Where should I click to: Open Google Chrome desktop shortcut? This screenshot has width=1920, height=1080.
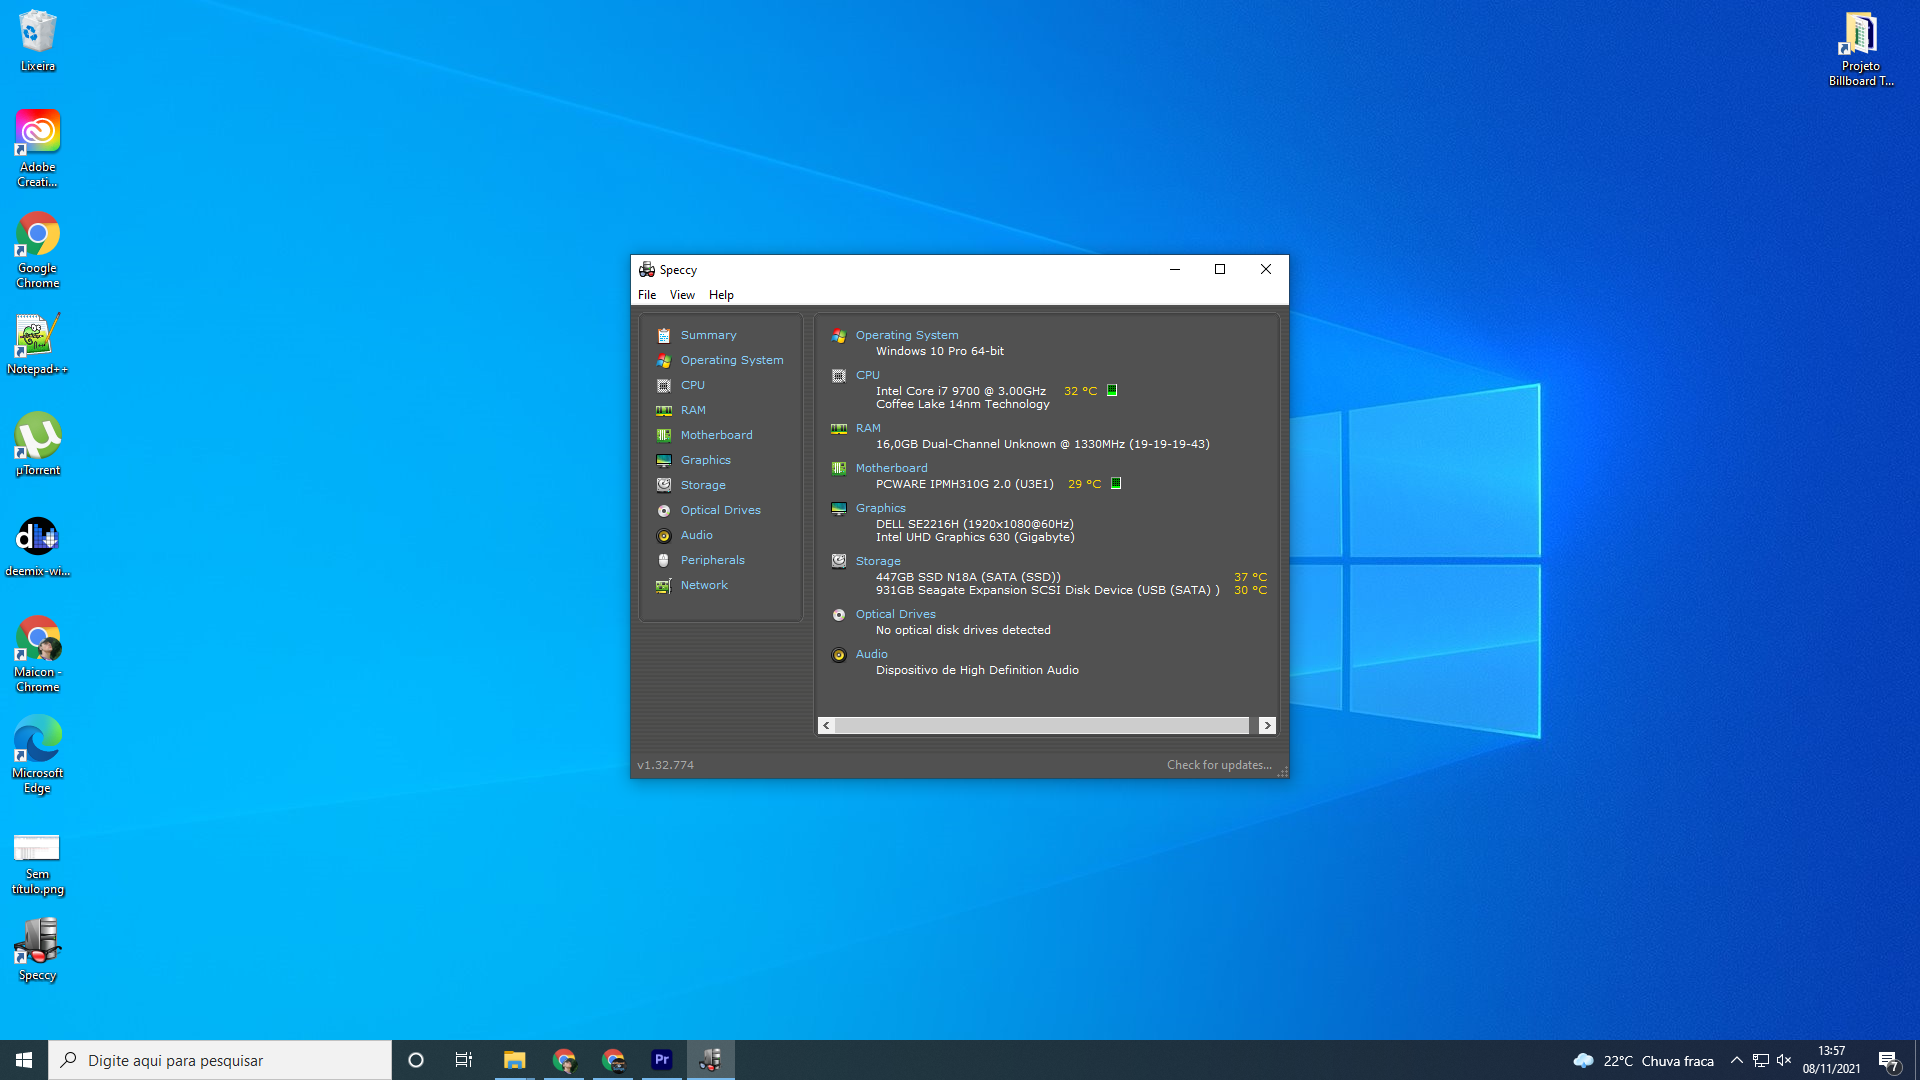tap(38, 250)
